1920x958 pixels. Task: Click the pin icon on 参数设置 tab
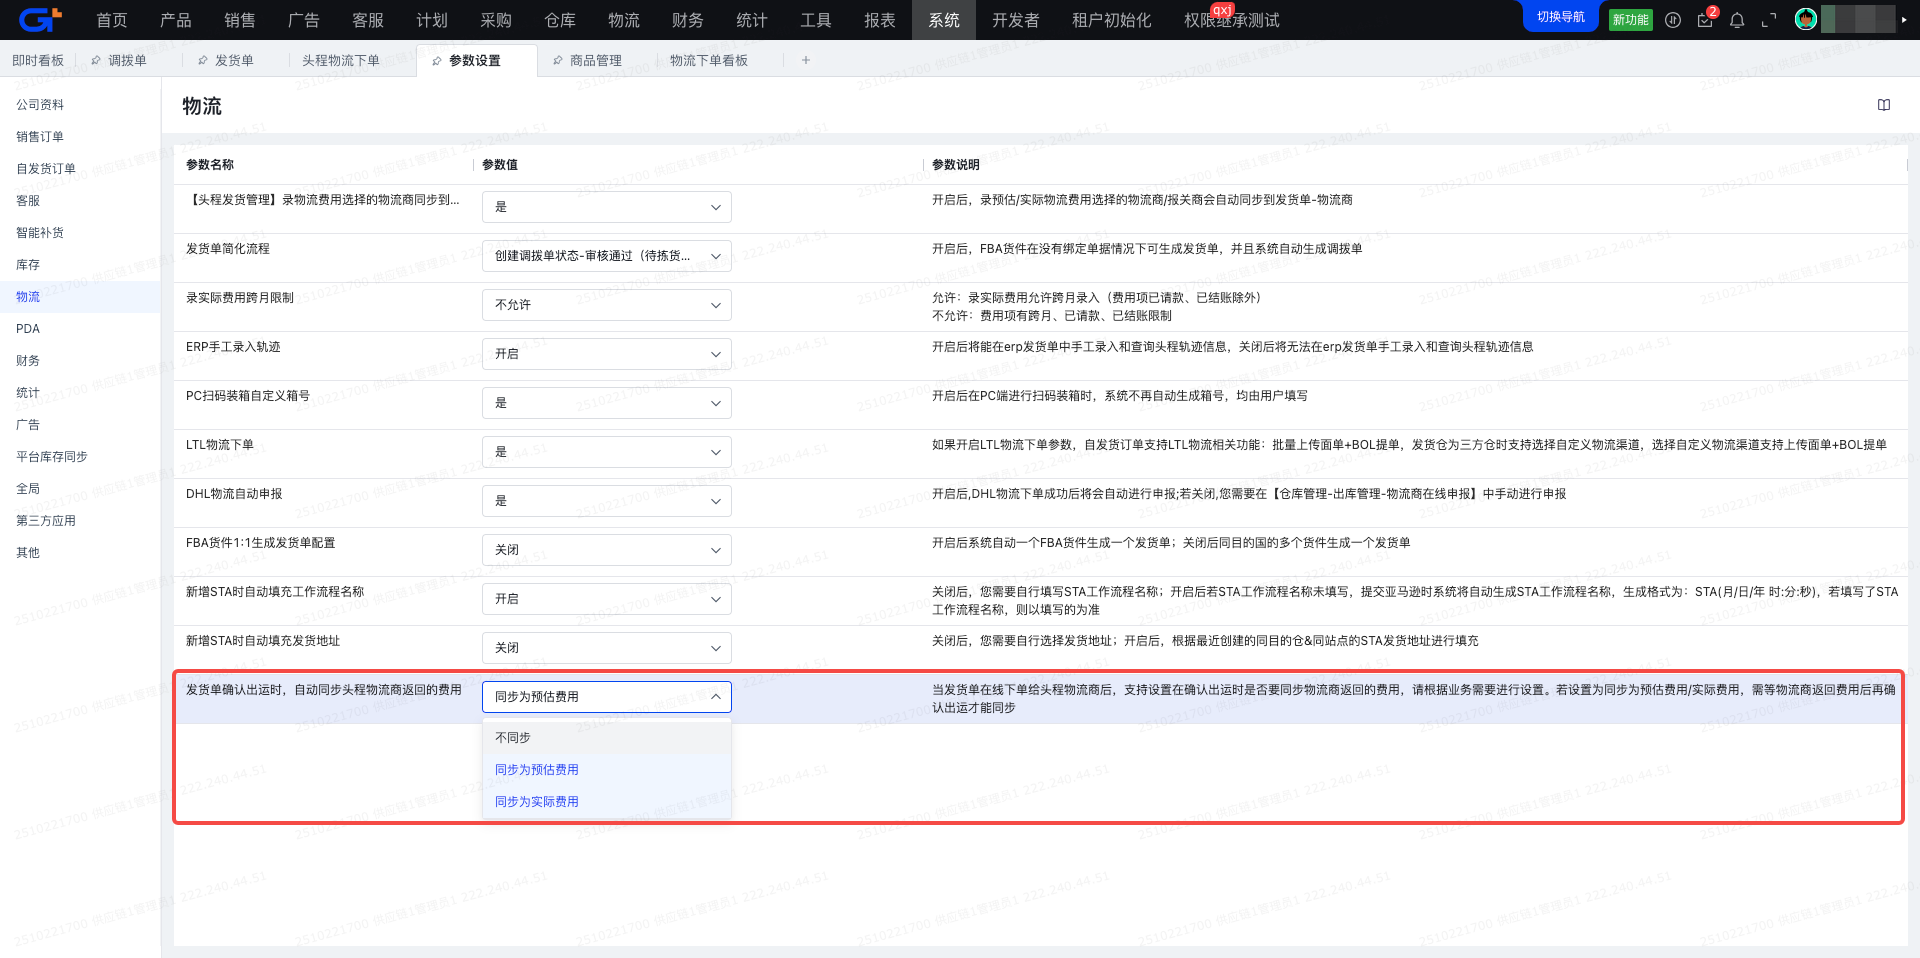tap(437, 61)
